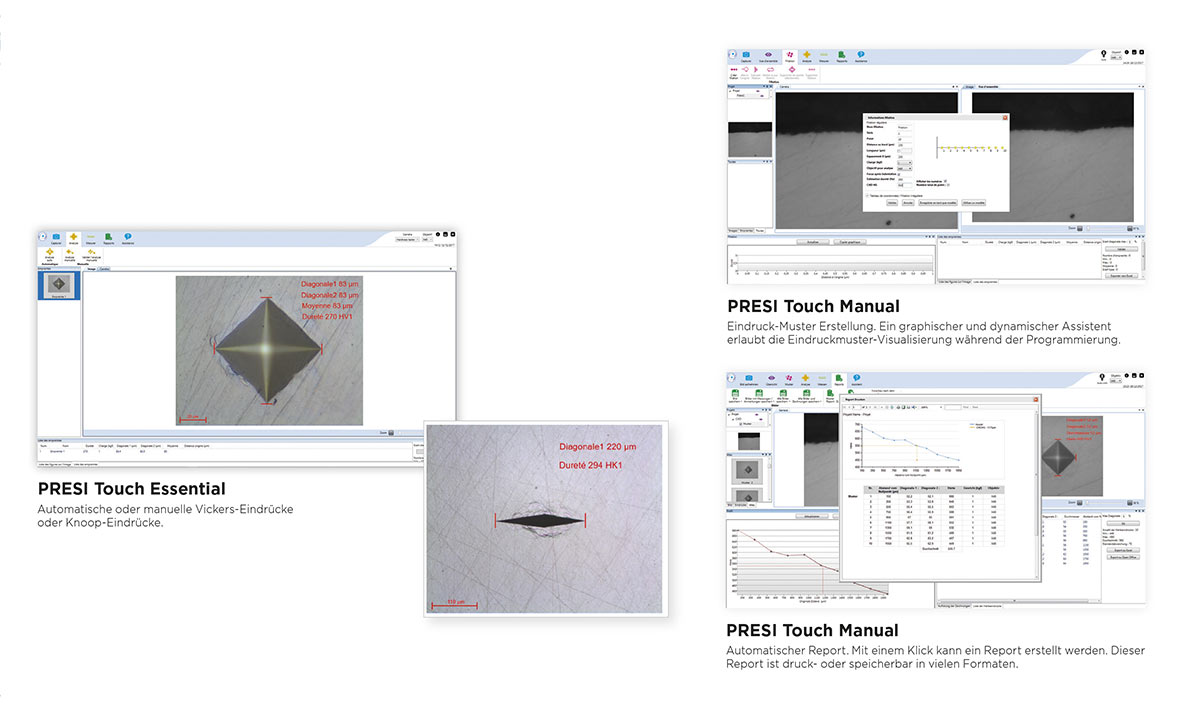Select Muster thumbnail in Bilder panel
The height and width of the screenshot is (726, 1200).
pyautogui.click(x=748, y=471)
